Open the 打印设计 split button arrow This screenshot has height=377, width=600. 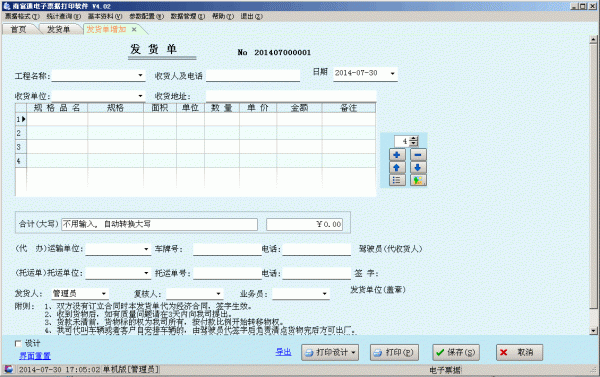click(x=353, y=353)
